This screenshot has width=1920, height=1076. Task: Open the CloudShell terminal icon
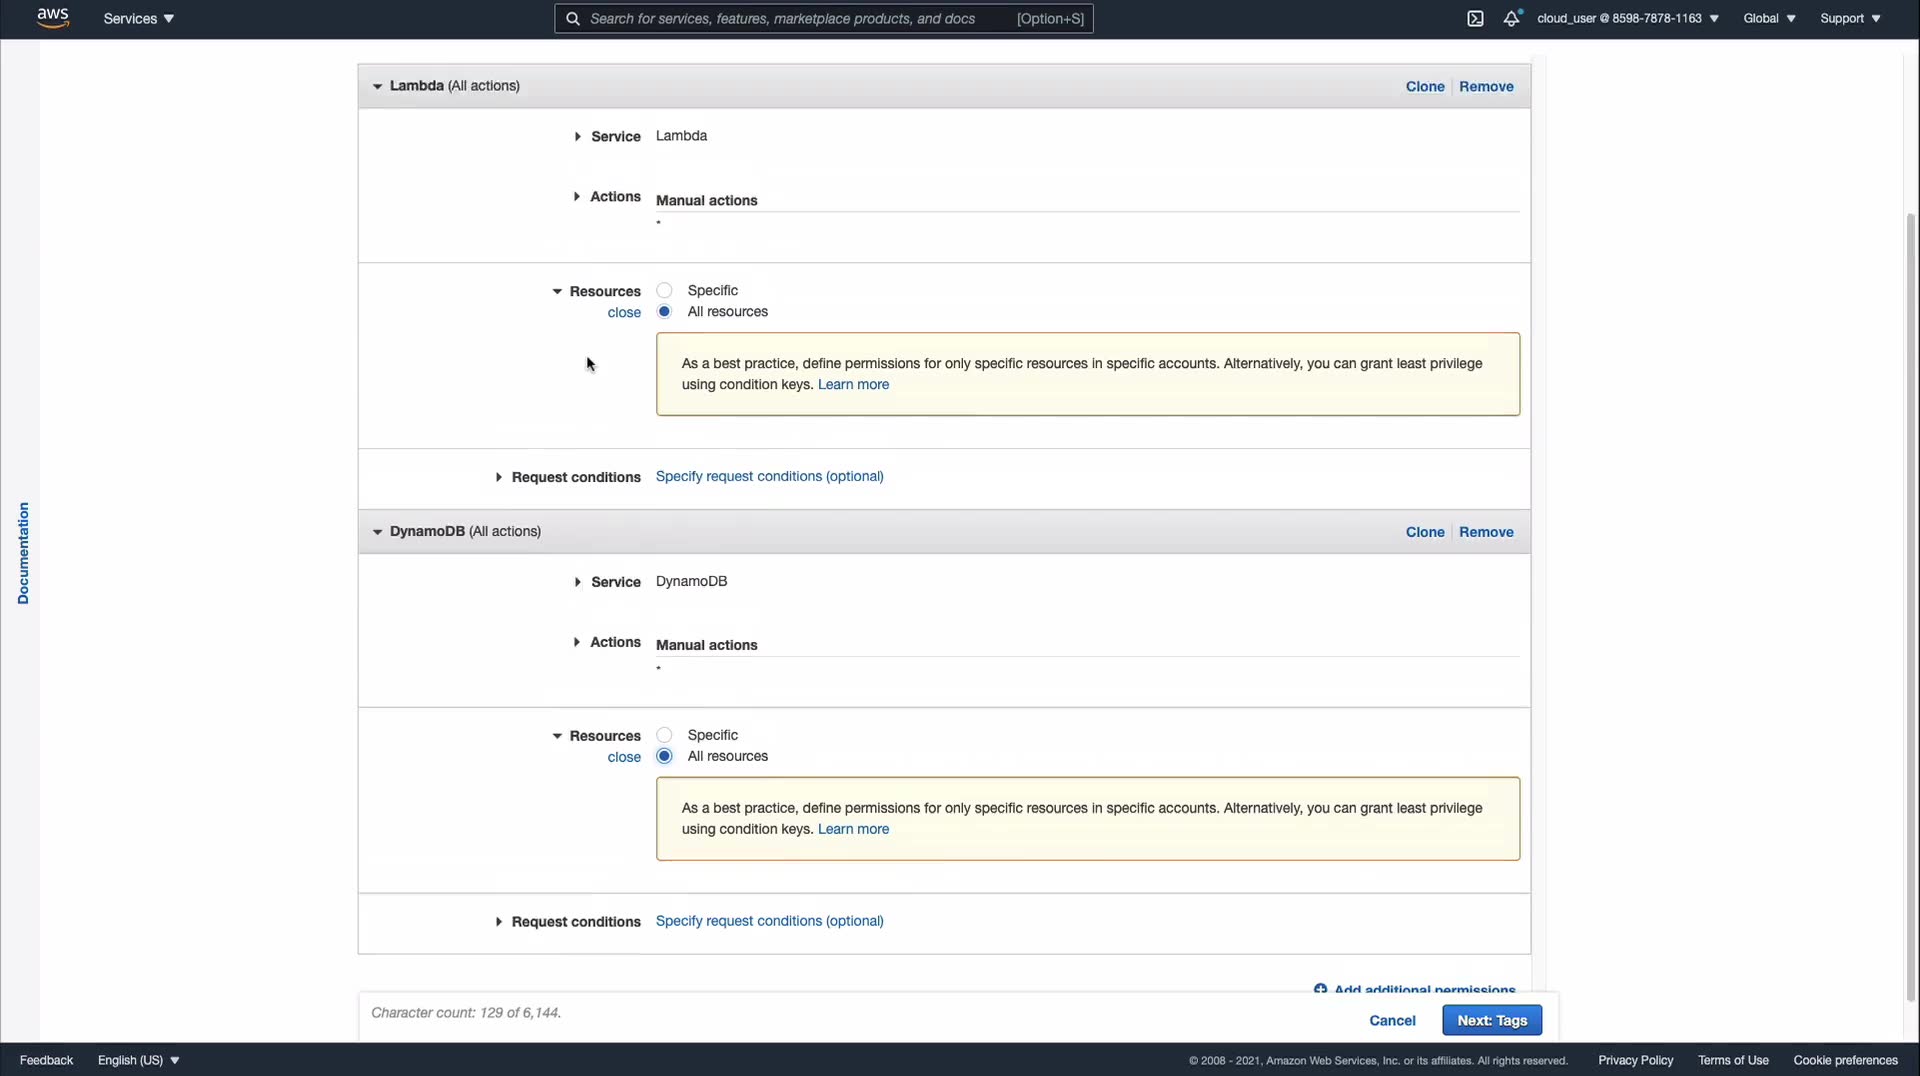click(1475, 19)
